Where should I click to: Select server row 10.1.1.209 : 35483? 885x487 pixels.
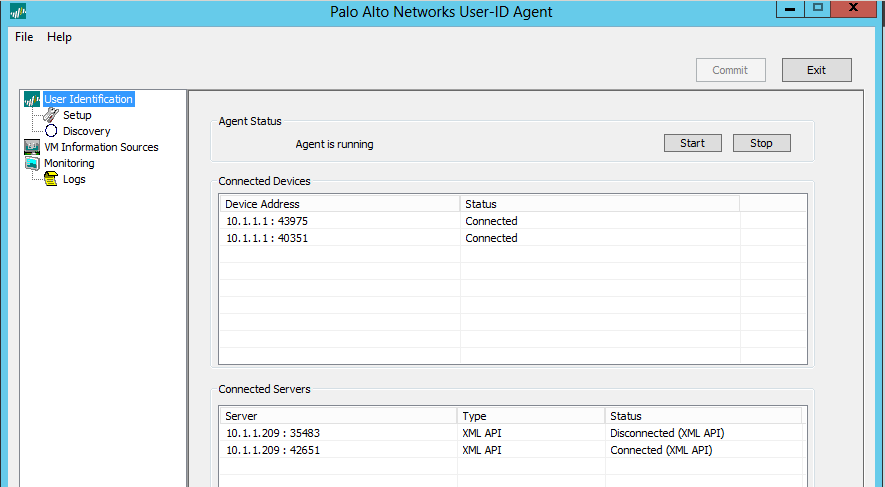pyautogui.click(x=272, y=433)
